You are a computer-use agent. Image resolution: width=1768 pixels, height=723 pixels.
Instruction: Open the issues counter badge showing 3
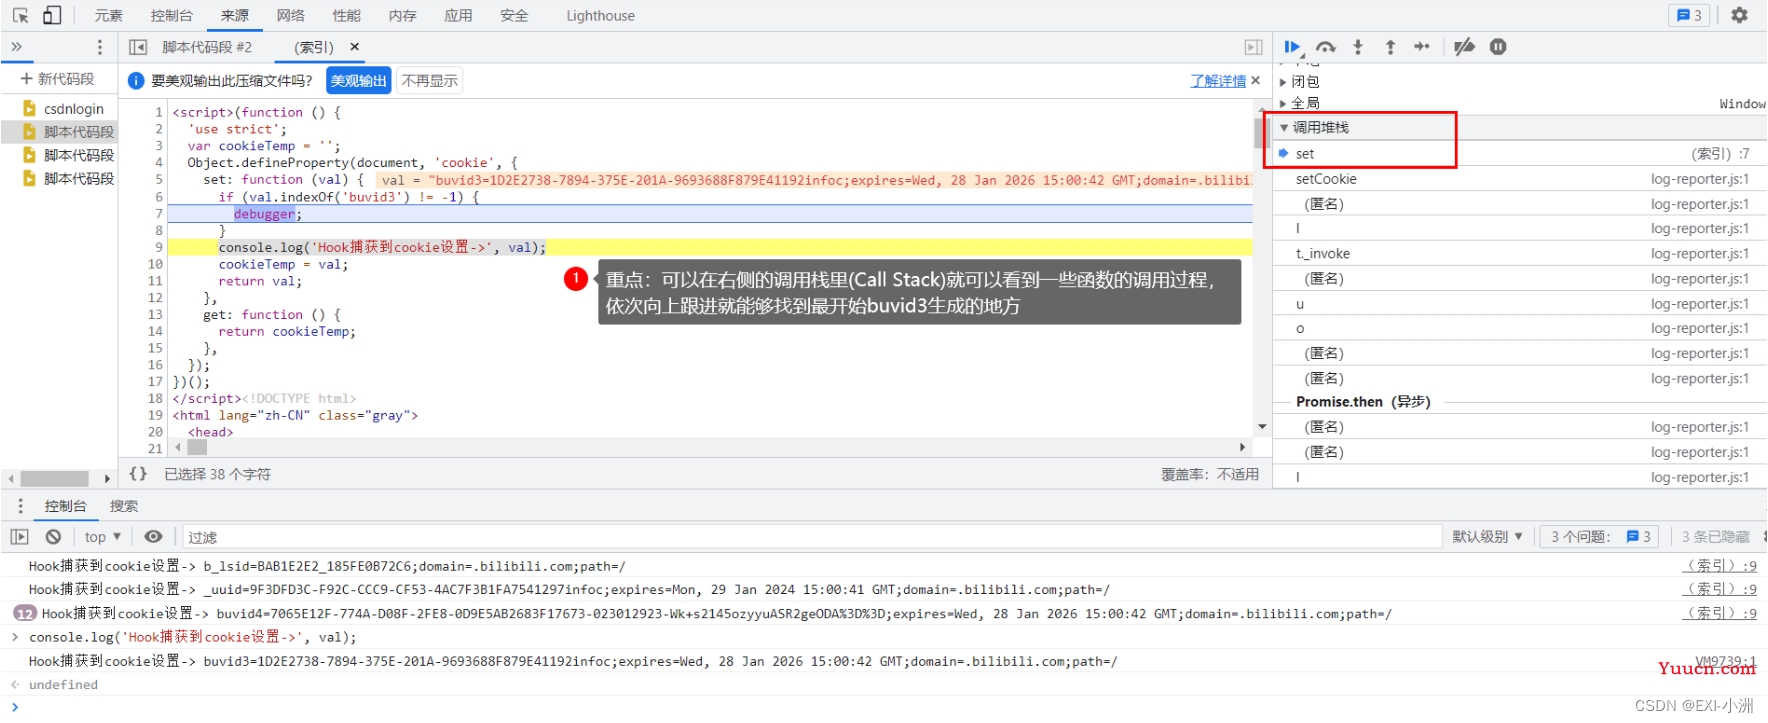1690,15
